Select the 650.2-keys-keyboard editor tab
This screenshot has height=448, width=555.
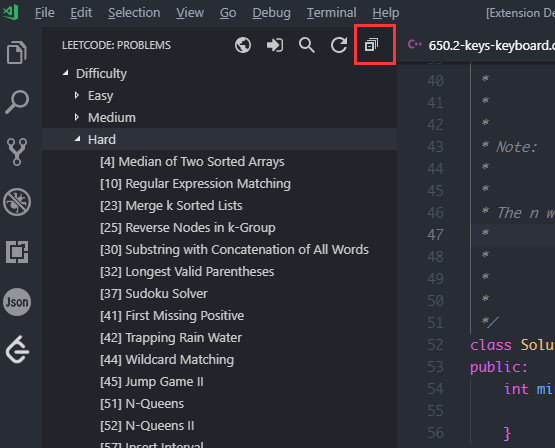click(x=481, y=45)
